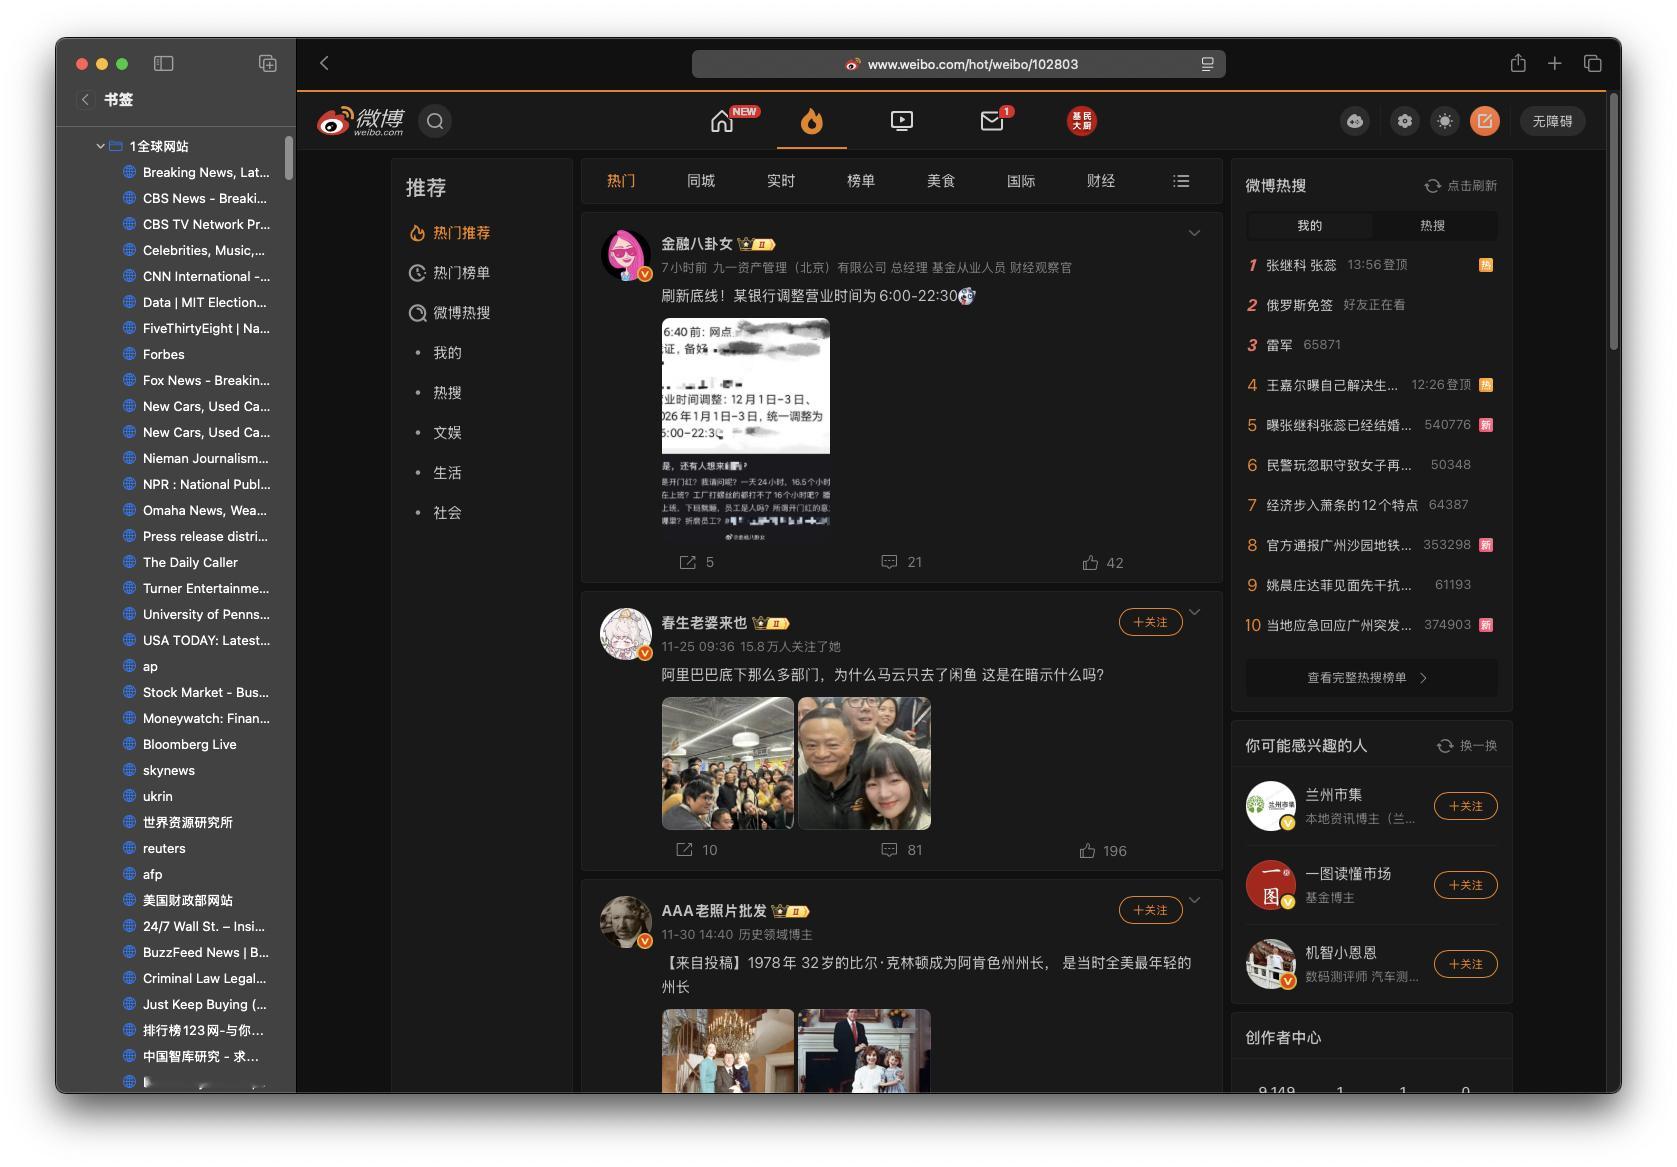Collapse the 1全球网站 bookmark folder

100,146
